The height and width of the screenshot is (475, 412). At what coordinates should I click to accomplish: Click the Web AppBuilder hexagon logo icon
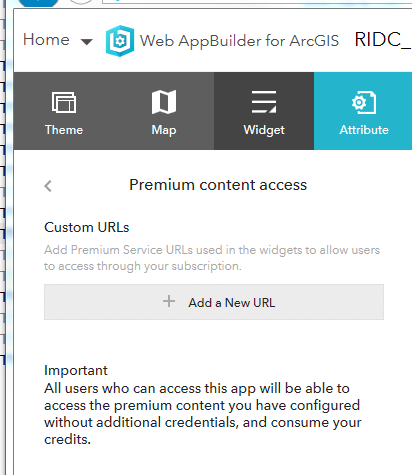[x=120, y=41]
